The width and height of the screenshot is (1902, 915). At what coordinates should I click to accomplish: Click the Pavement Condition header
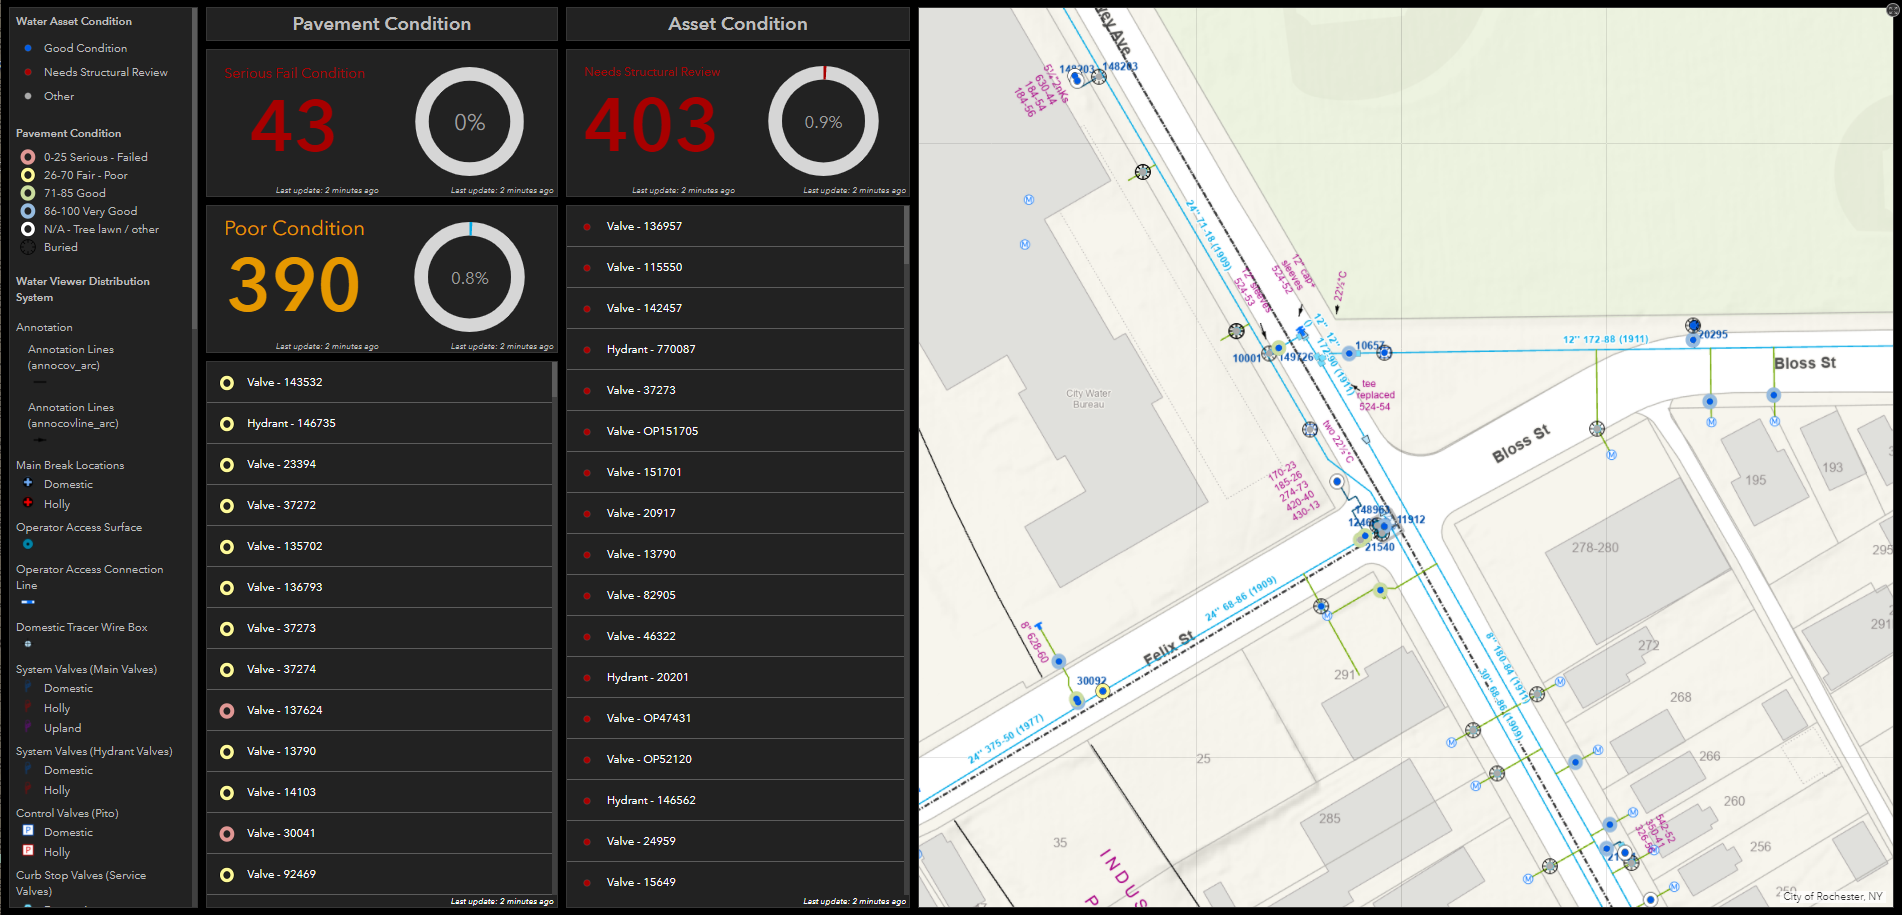(381, 24)
